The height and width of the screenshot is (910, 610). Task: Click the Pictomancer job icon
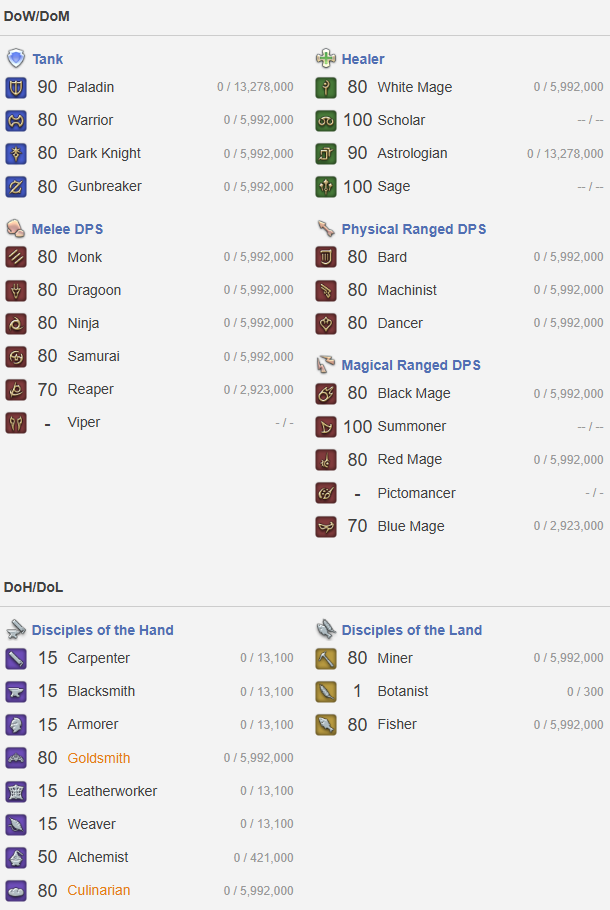coord(326,494)
